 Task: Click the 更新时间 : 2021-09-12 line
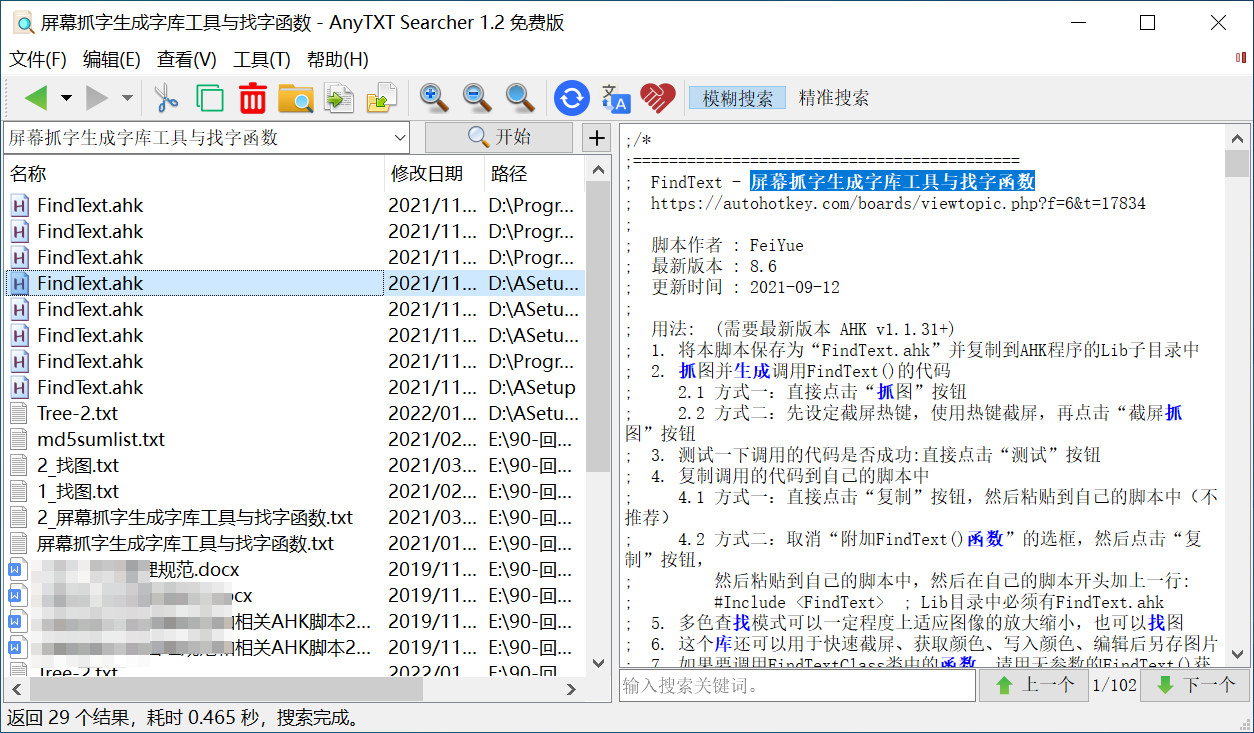(745, 287)
